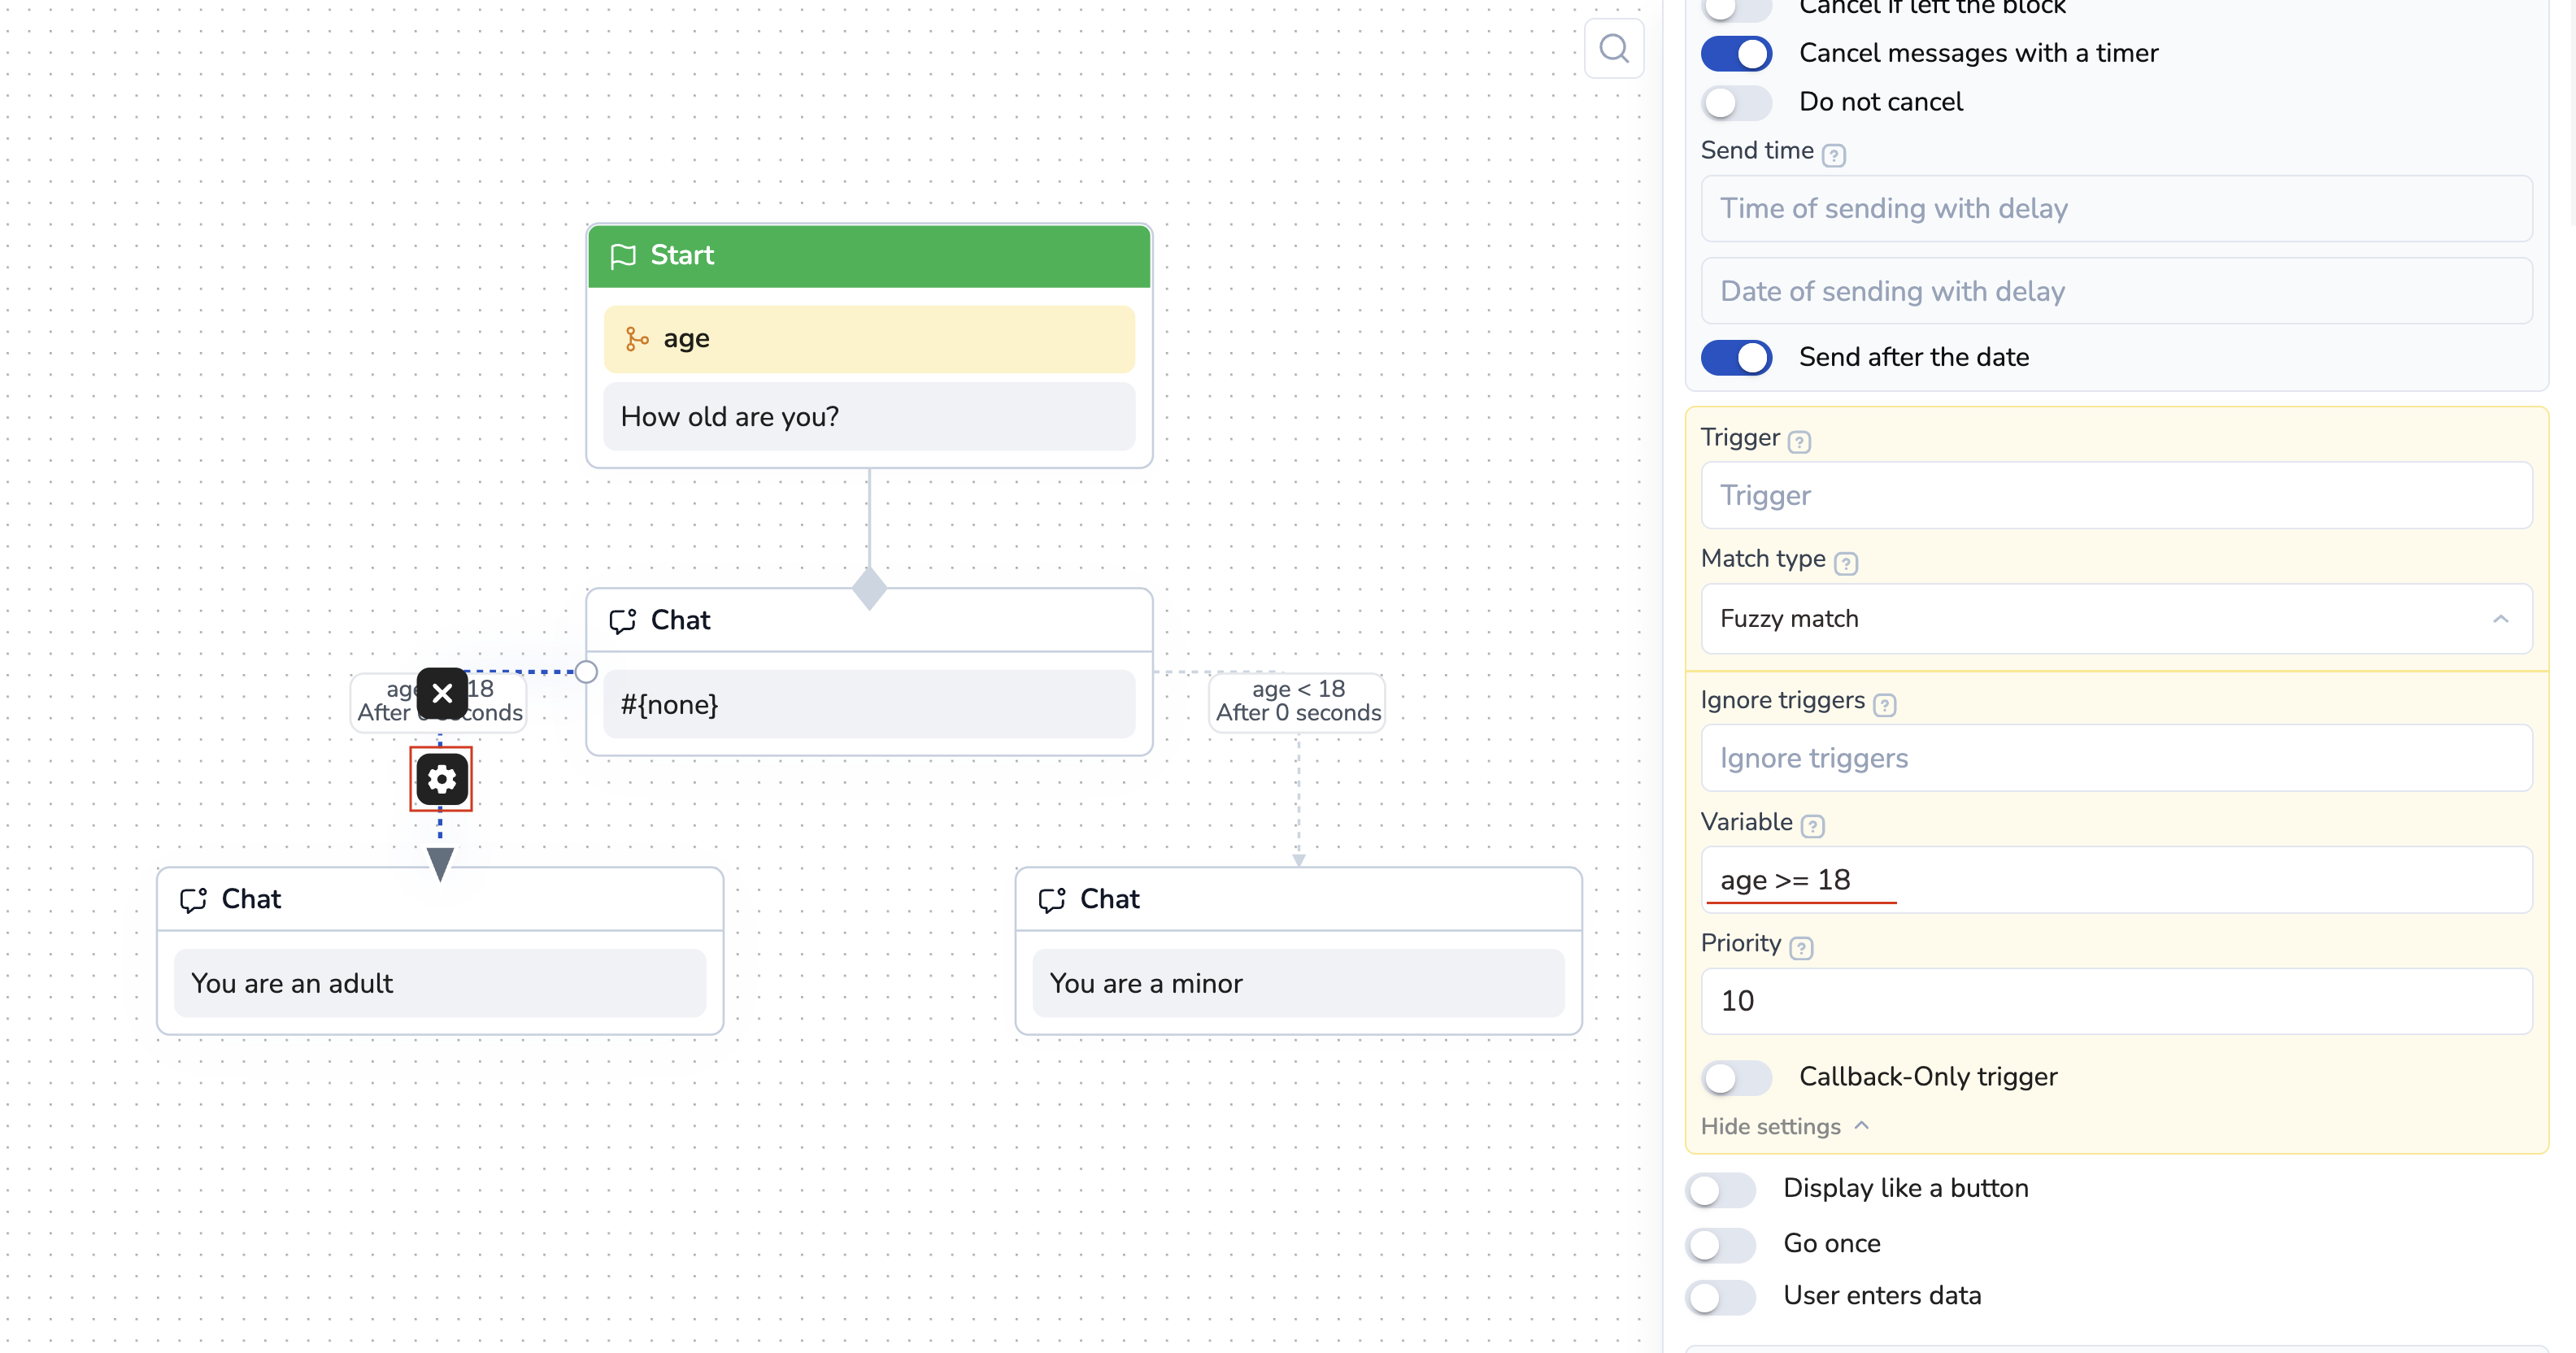This screenshot has width=2576, height=1353.
Task: Enable Callback-Only trigger switch
Action: tap(1736, 1077)
